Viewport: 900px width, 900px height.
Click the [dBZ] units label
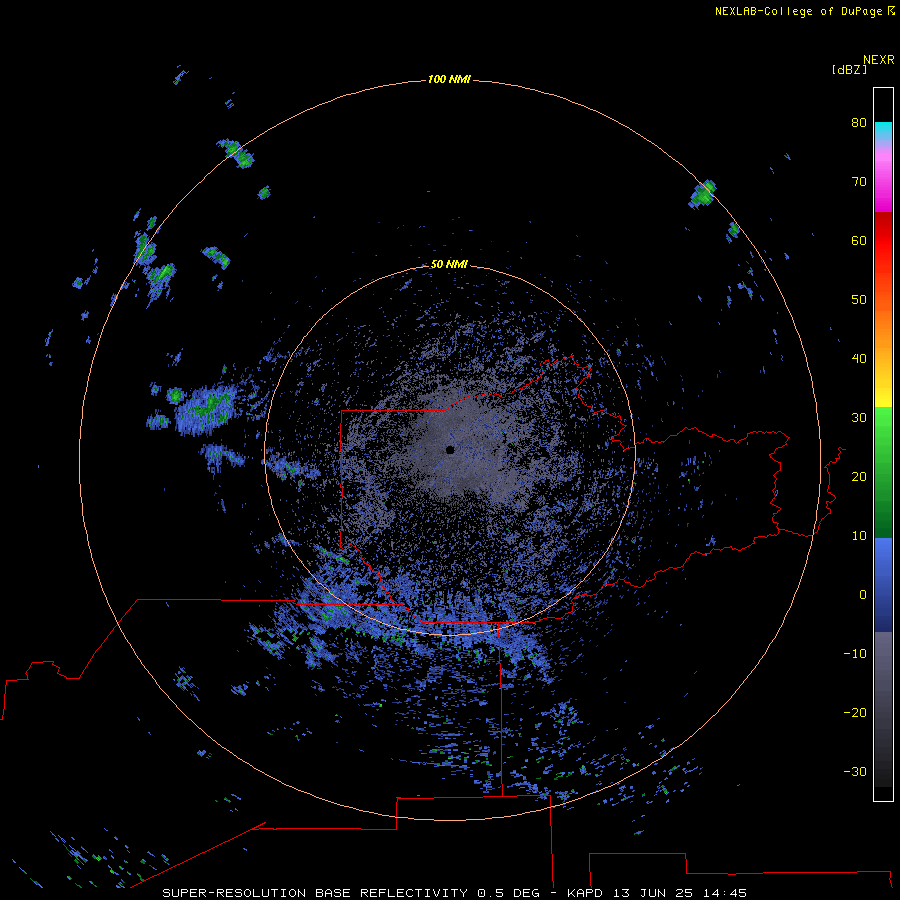(x=849, y=70)
